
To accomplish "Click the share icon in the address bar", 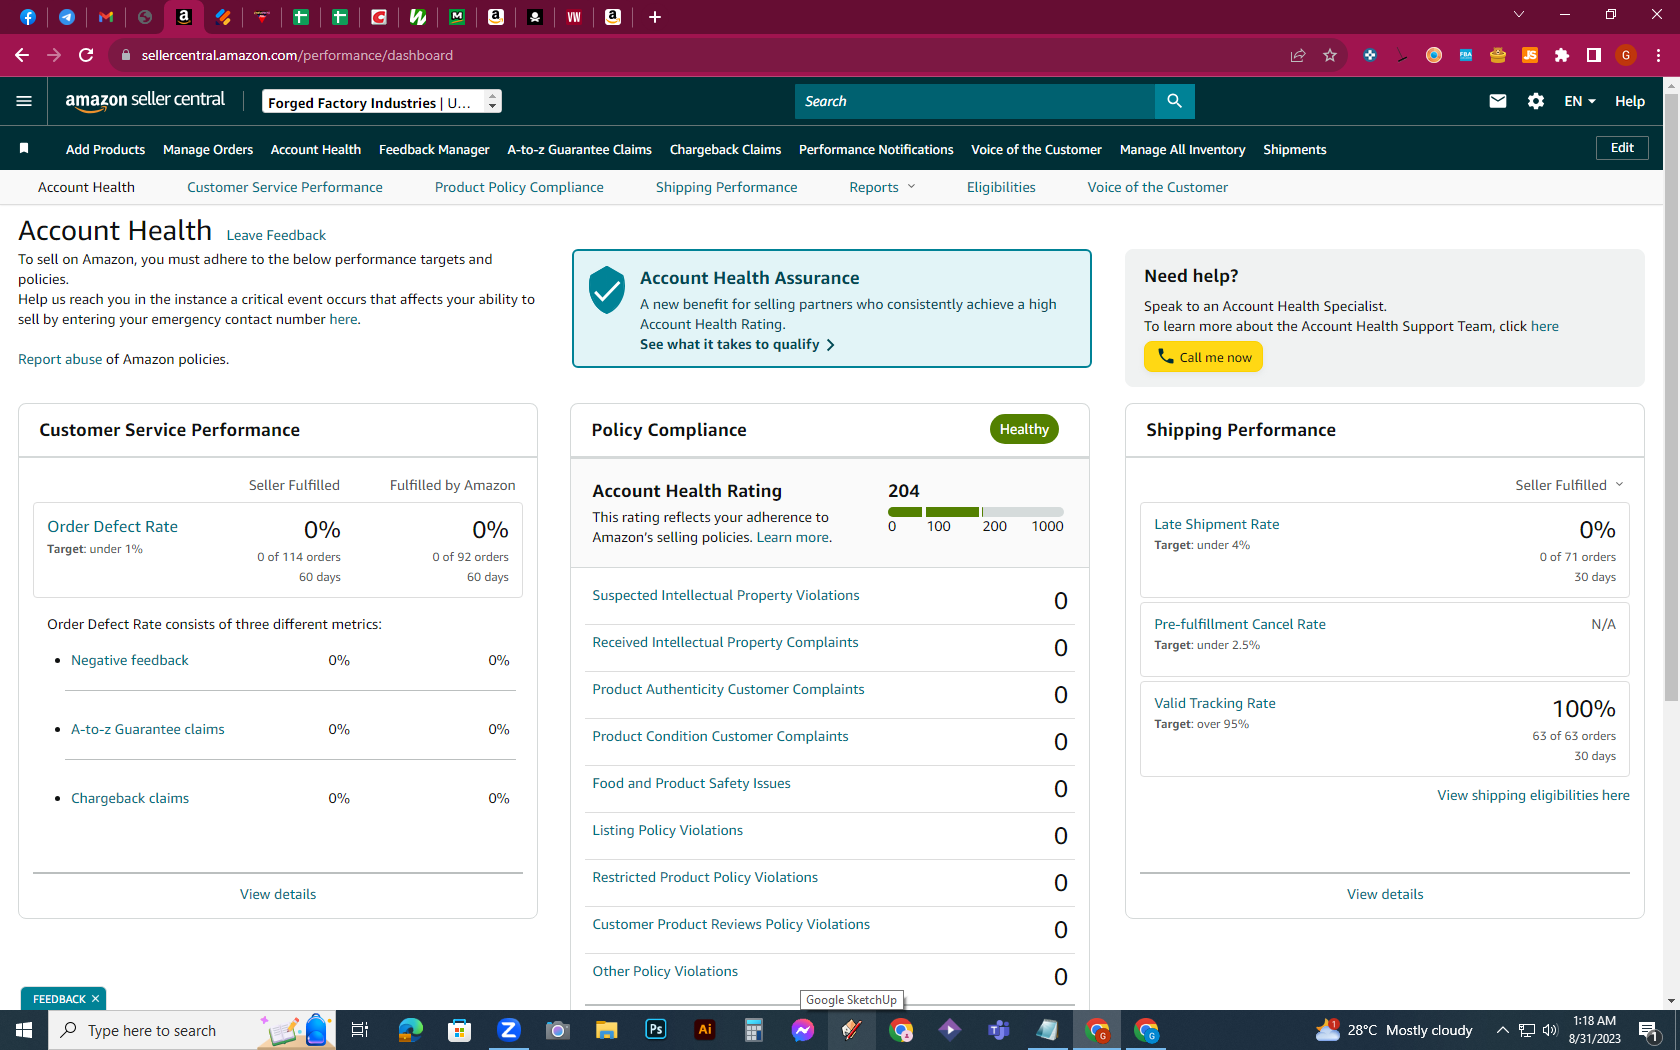I will pos(1298,55).
